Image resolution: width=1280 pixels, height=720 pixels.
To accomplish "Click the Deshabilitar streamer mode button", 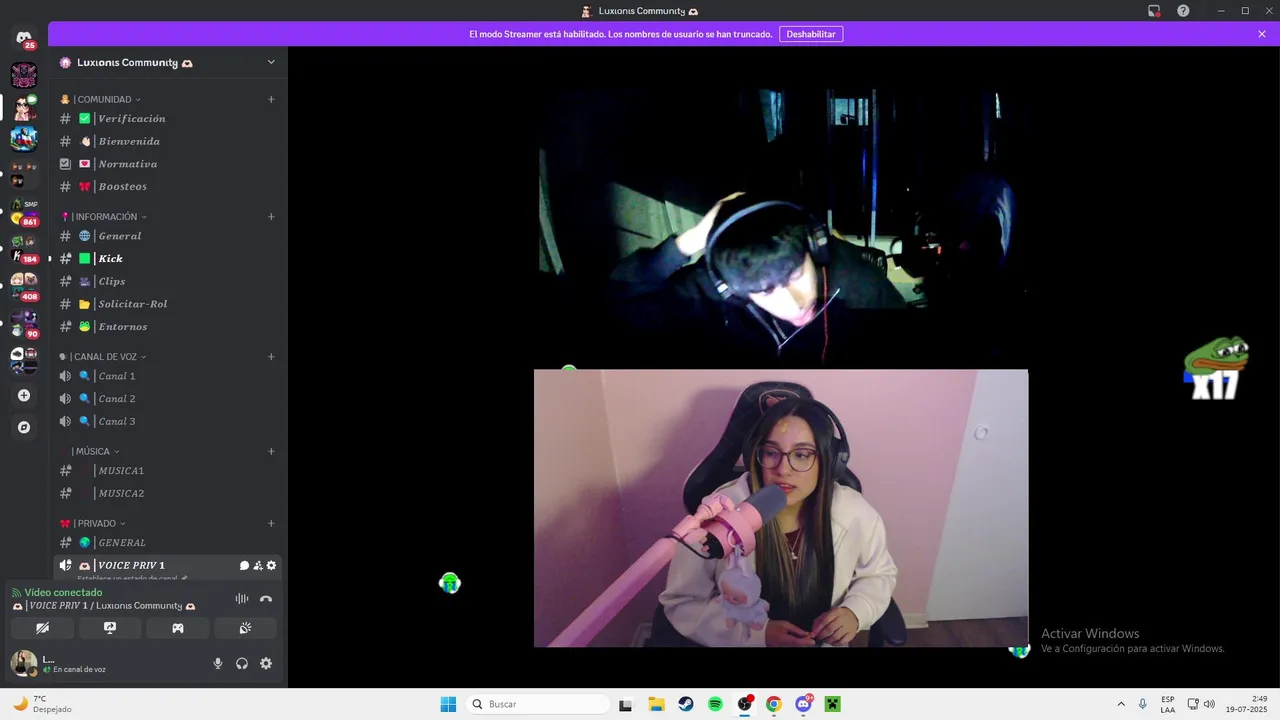I will coord(811,34).
